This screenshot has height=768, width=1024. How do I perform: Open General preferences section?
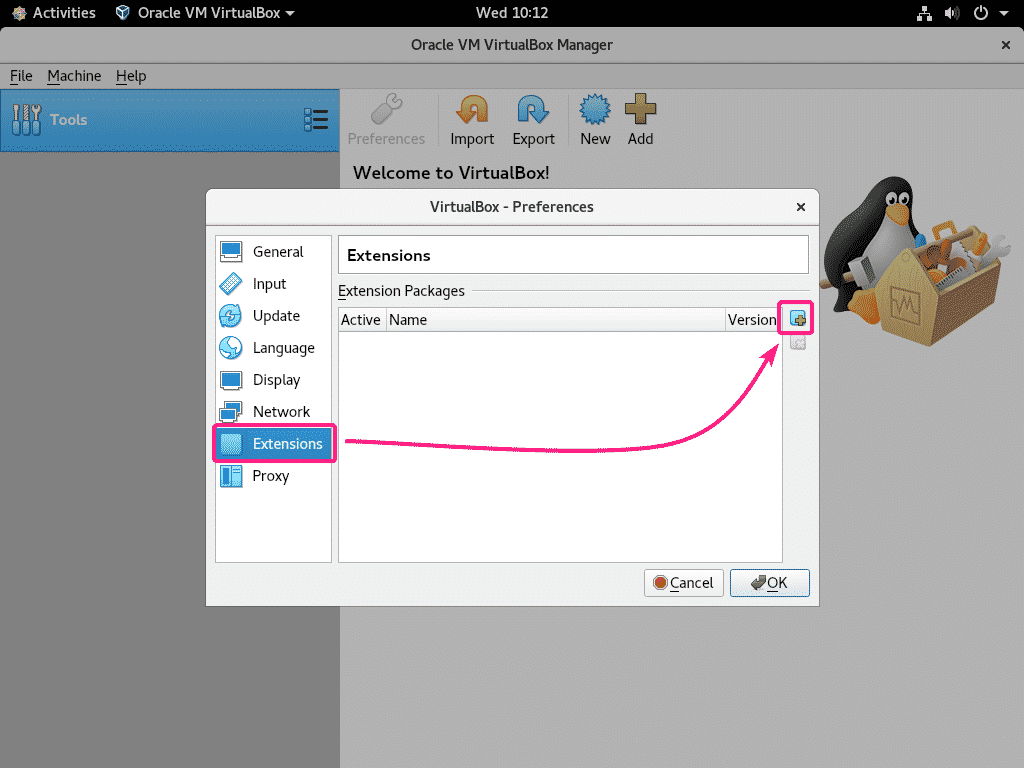point(274,251)
